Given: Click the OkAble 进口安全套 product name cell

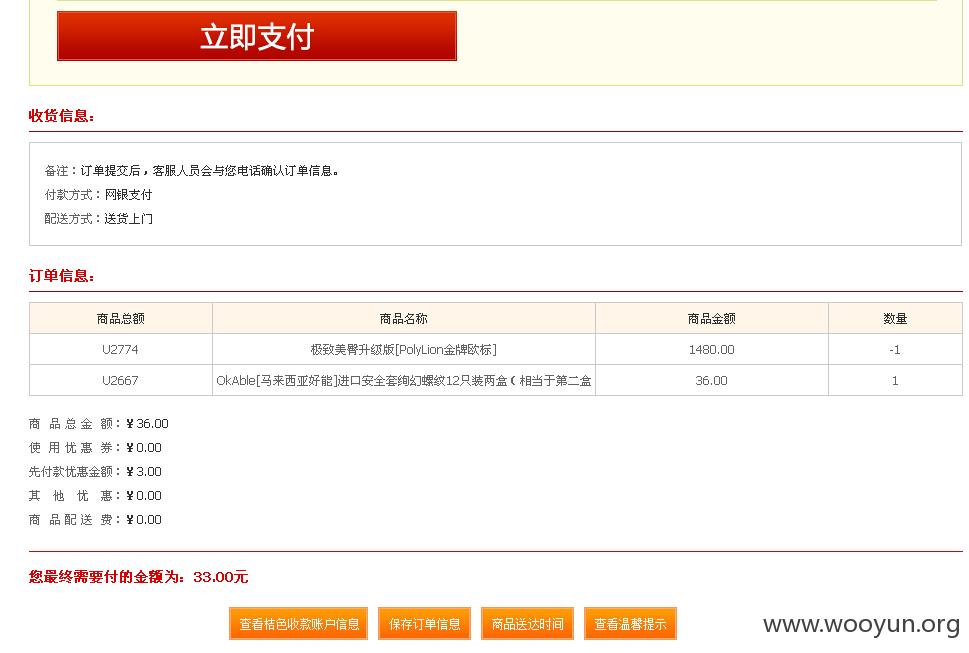Looking at the screenshot, I should [x=404, y=381].
